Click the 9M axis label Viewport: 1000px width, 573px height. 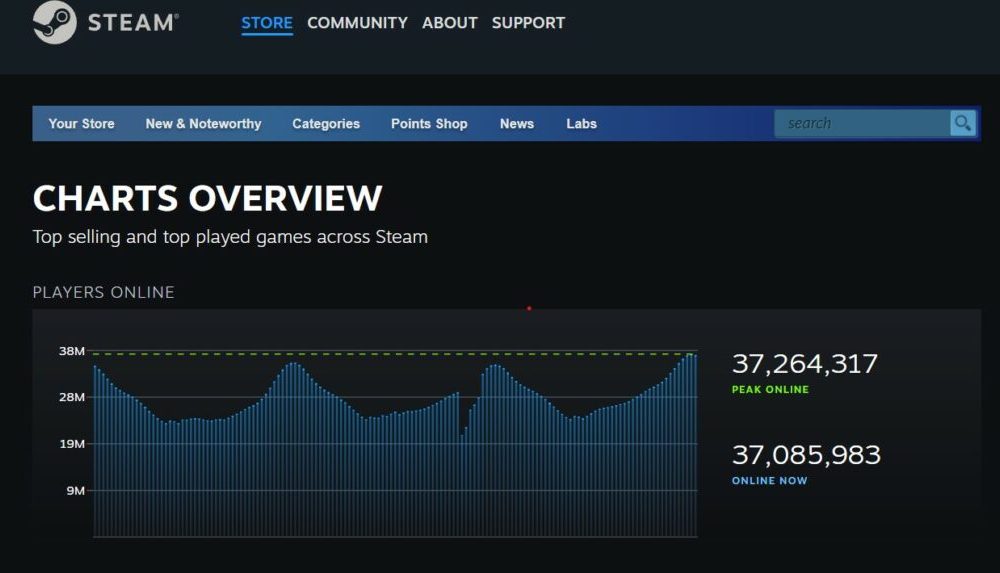(x=76, y=490)
